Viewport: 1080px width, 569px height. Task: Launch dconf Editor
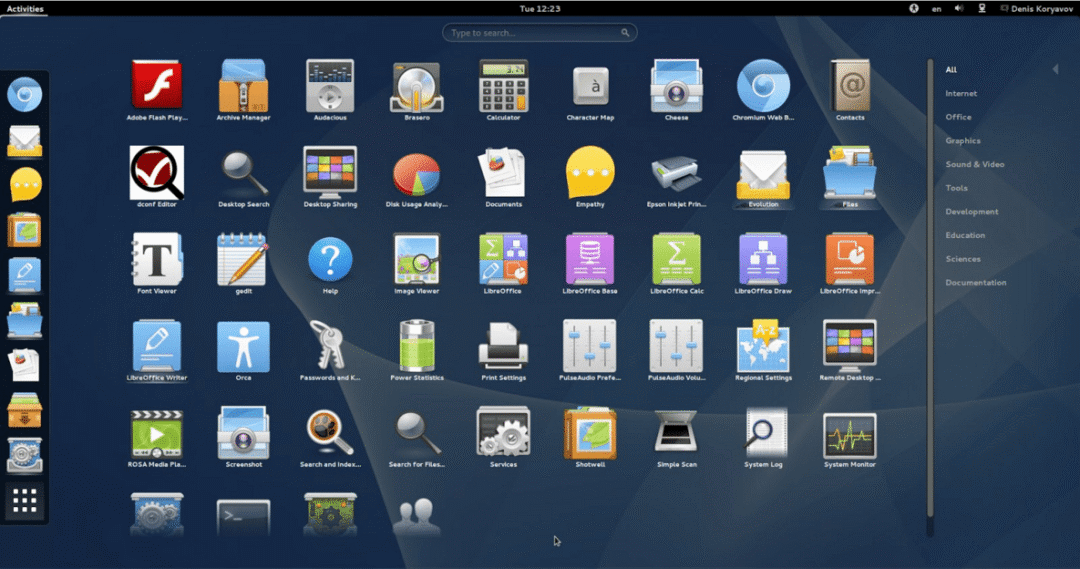tap(157, 177)
